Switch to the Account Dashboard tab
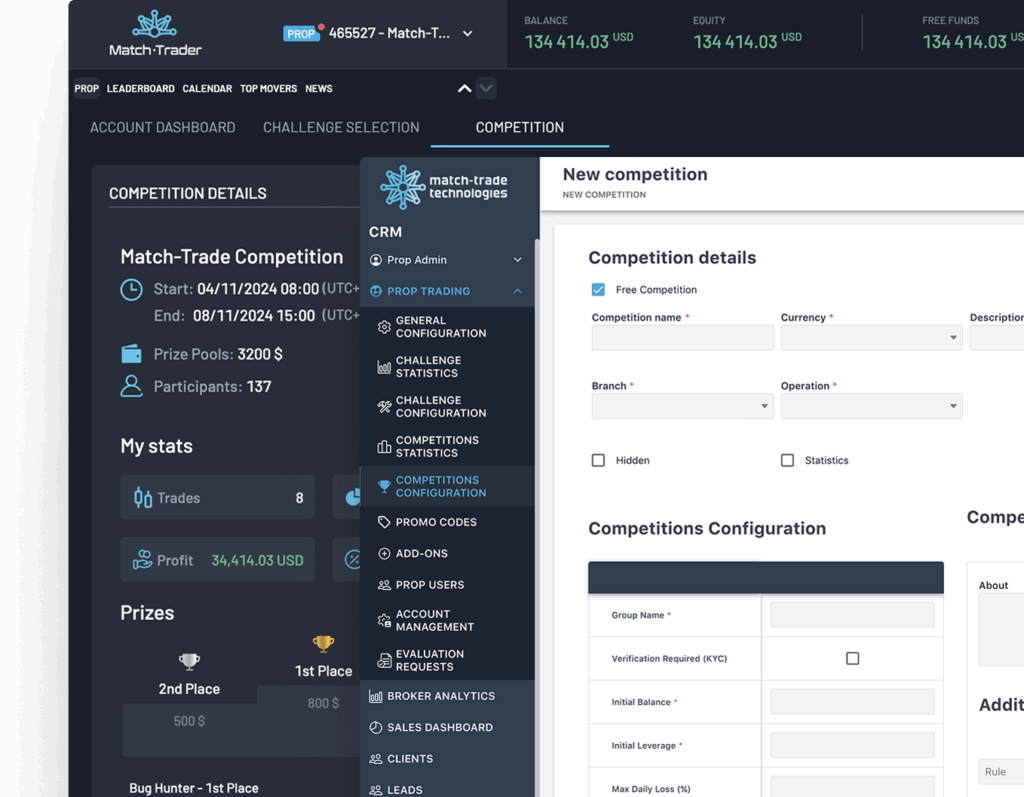The image size is (1024, 797). (x=162, y=127)
